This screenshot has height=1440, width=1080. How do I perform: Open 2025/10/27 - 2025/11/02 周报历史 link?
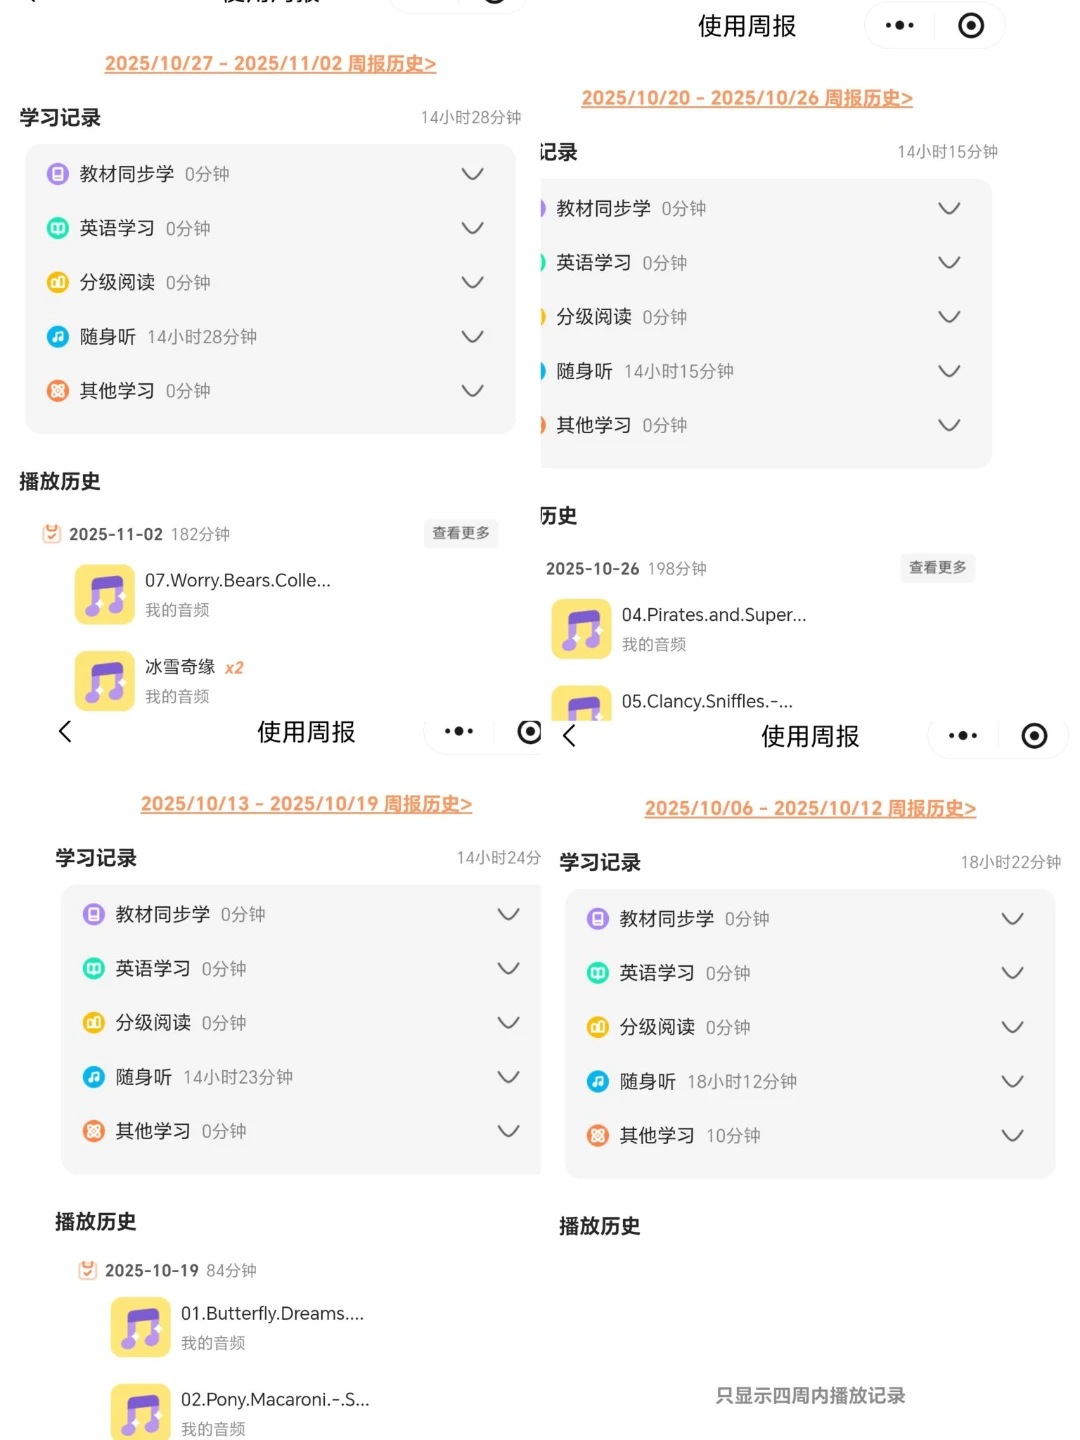pyautogui.click(x=270, y=64)
